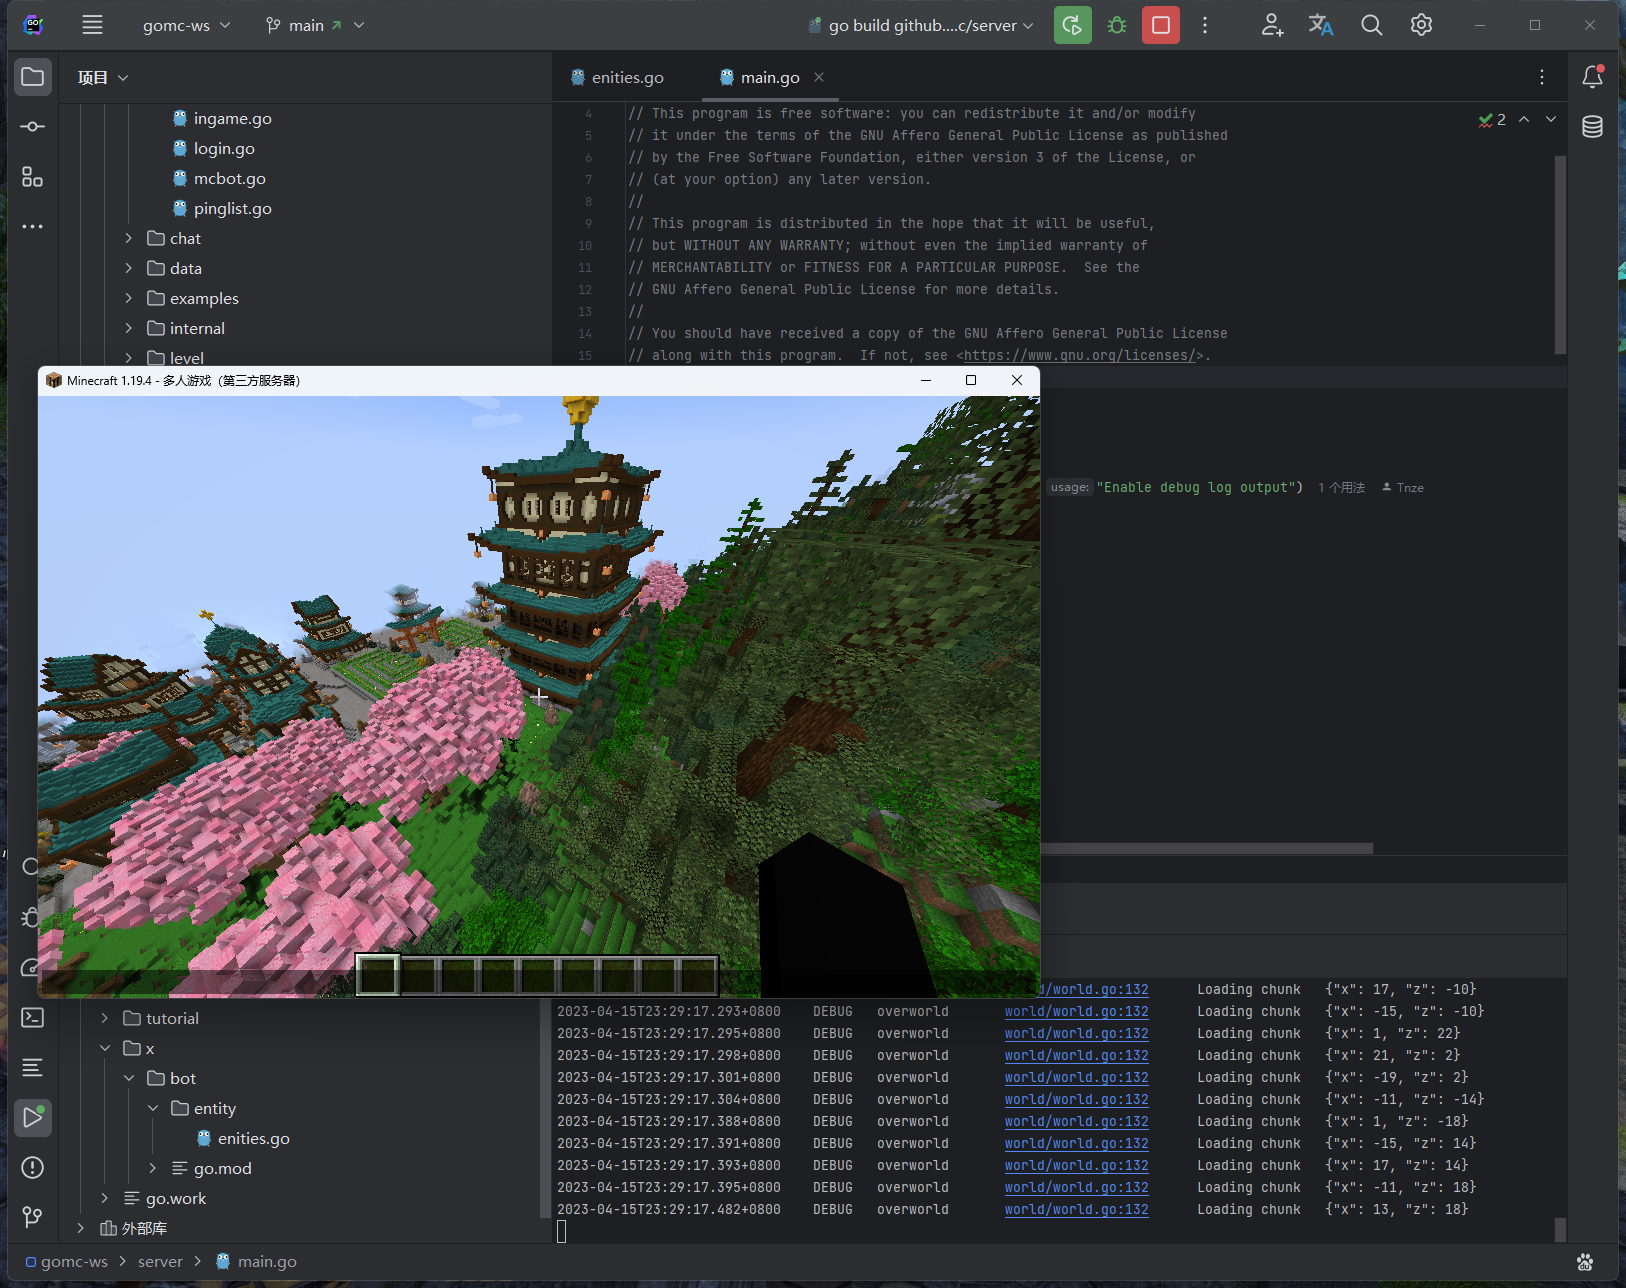The image size is (1626, 1288).
Task: Collapse the bot folder
Action: point(128,1078)
